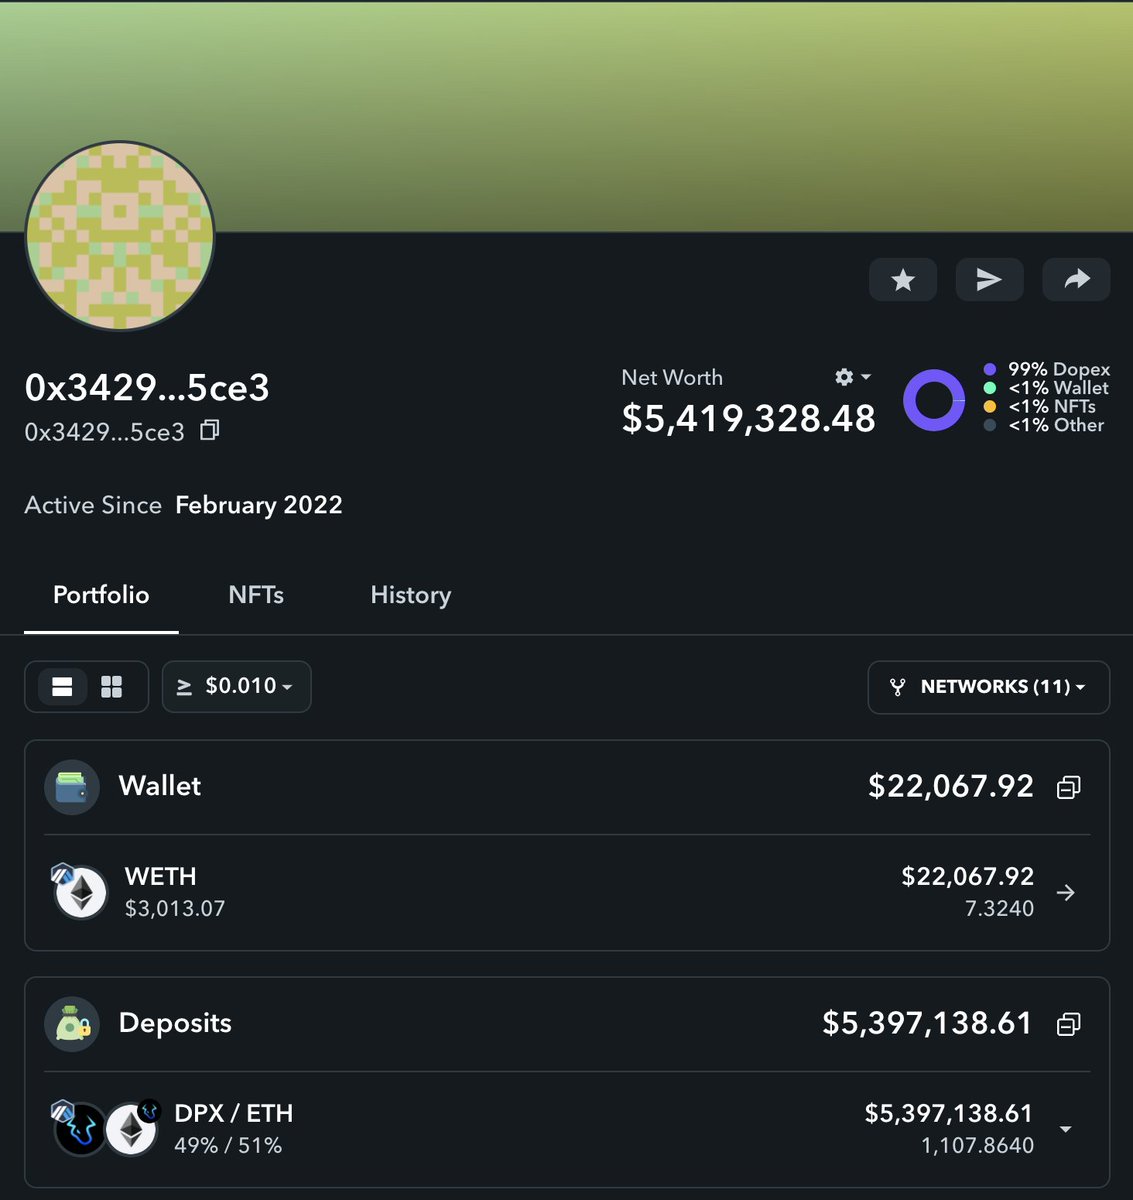
Task: Click the DPX / ETH pair name
Action: [234, 1113]
